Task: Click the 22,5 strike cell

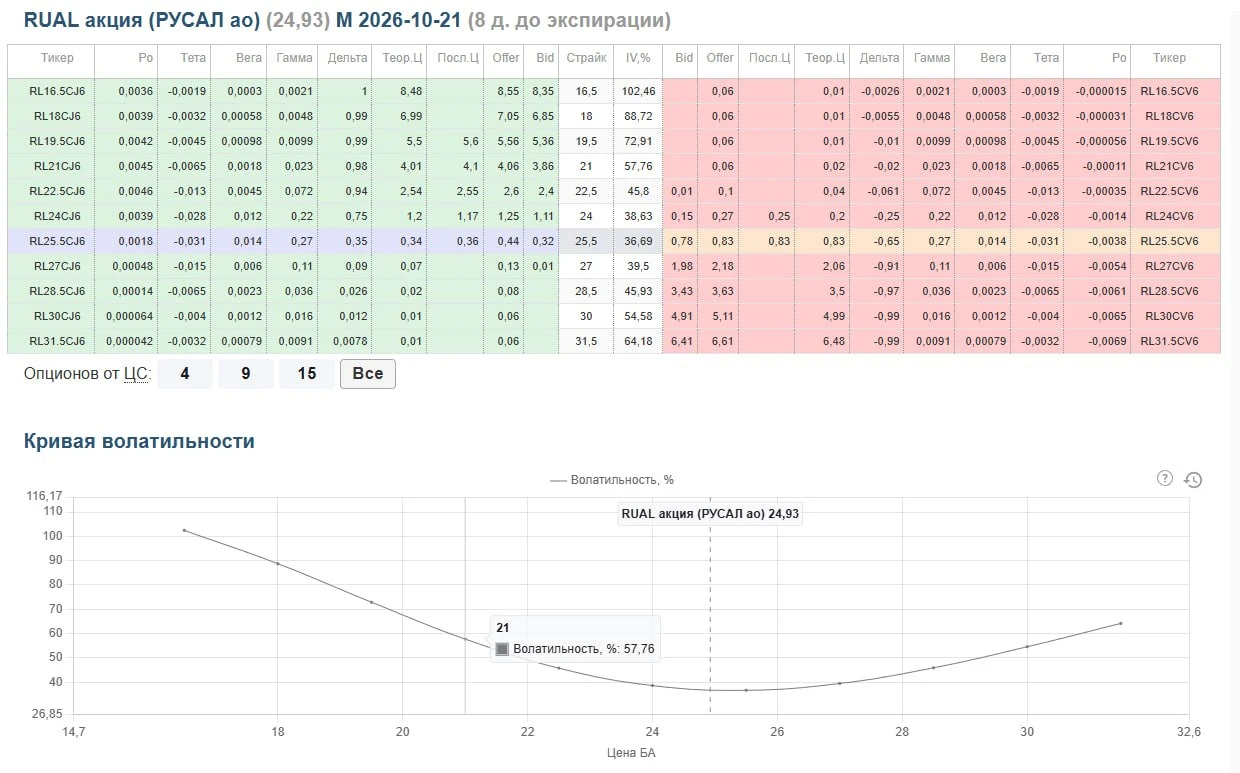Action: (586, 191)
